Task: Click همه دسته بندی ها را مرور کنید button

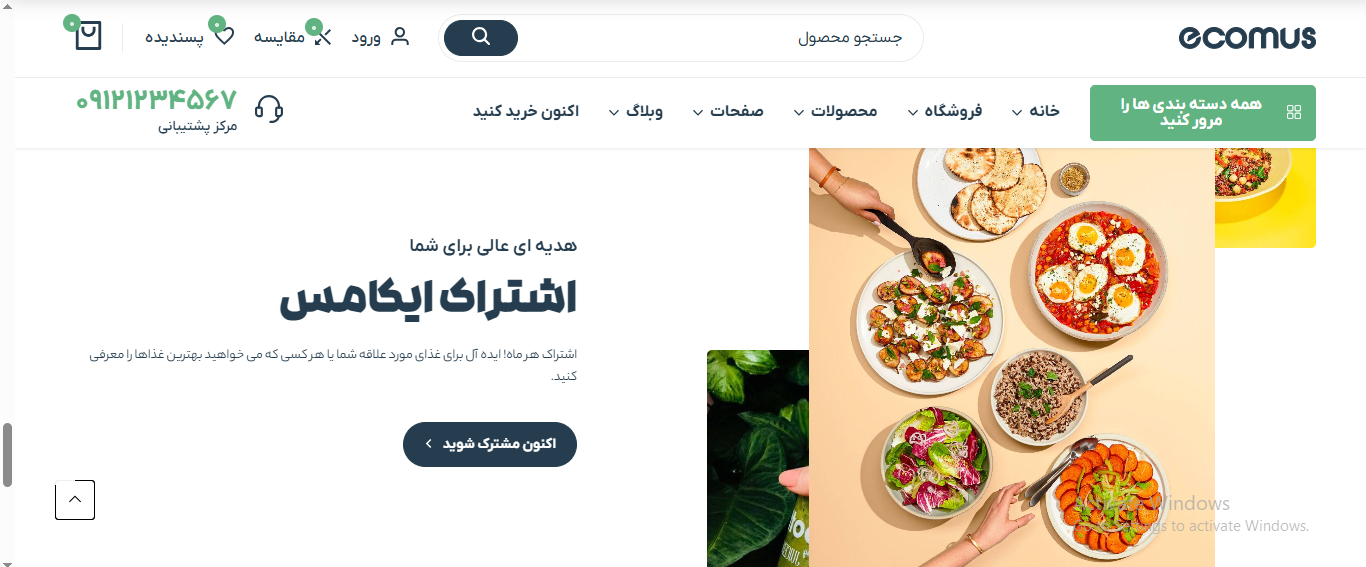Action: click(1203, 113)
